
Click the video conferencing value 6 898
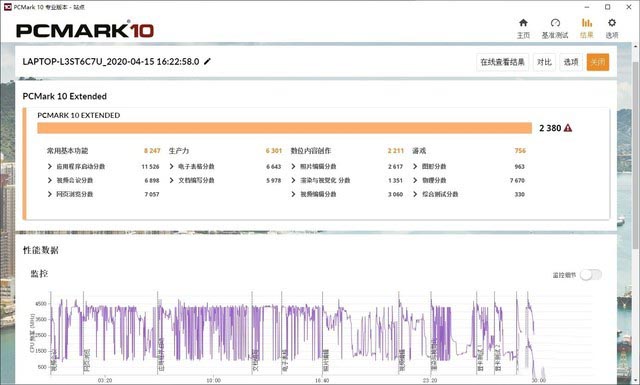[x=152, y=180]
